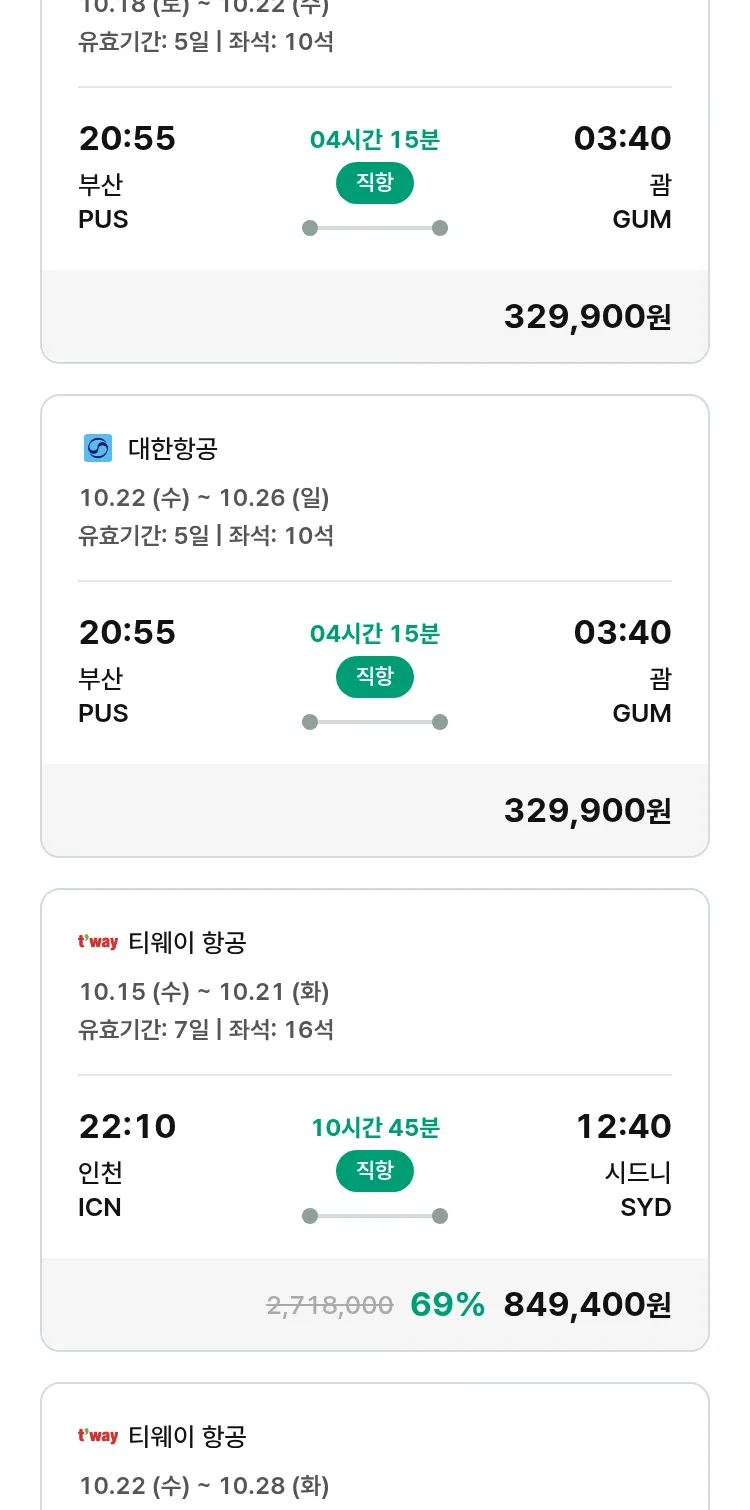
Task: Click t'way logo on the 10.15–10.21 flight
Action: (98, 942)
